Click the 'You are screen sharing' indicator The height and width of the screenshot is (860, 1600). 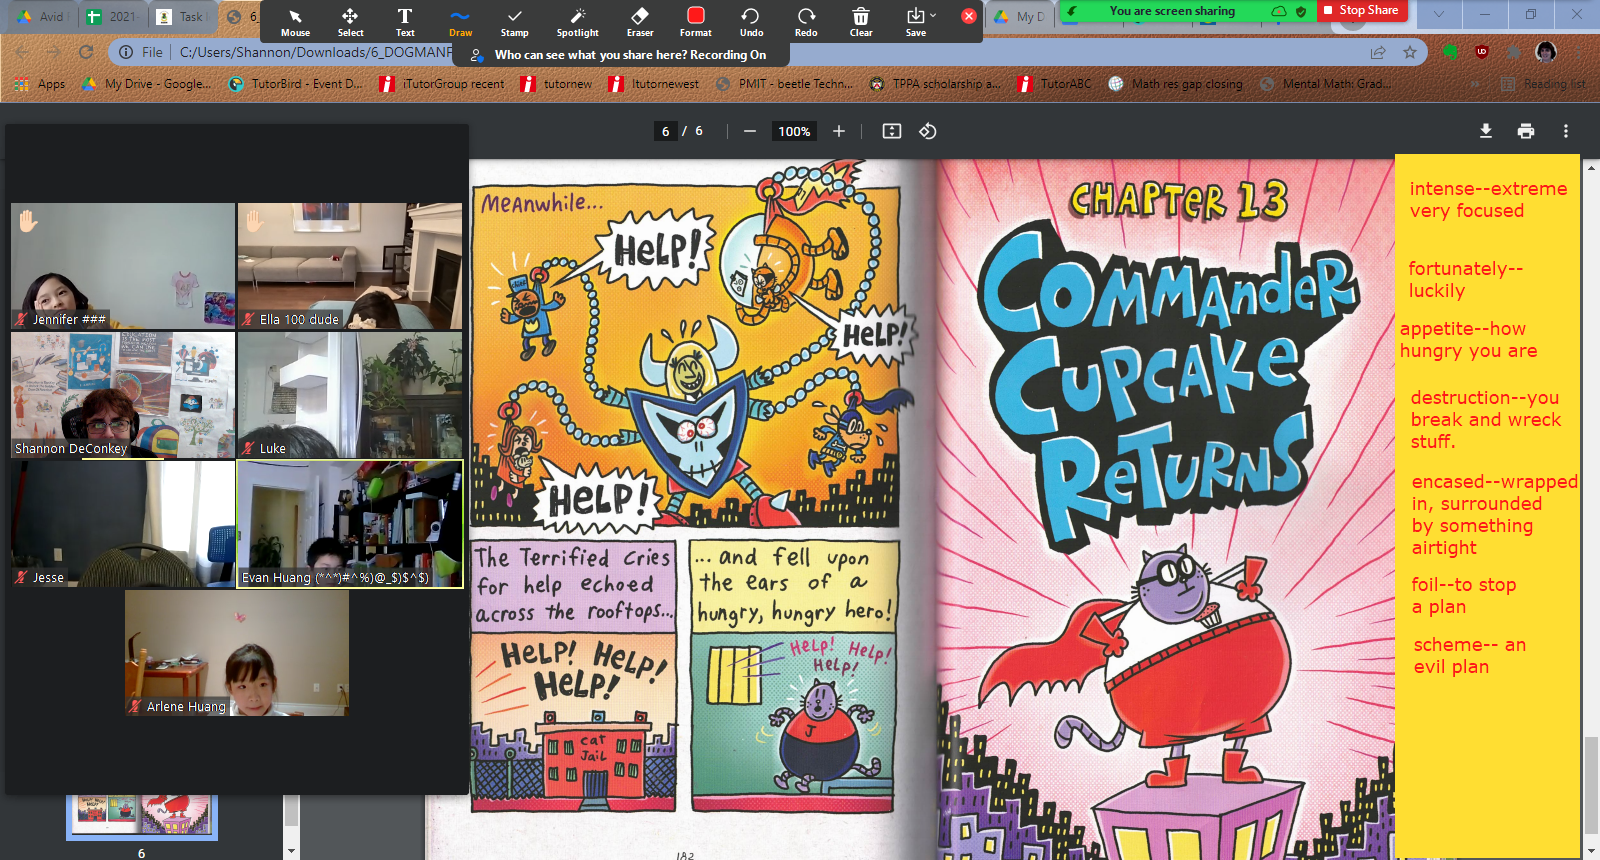click(1172, 11)
